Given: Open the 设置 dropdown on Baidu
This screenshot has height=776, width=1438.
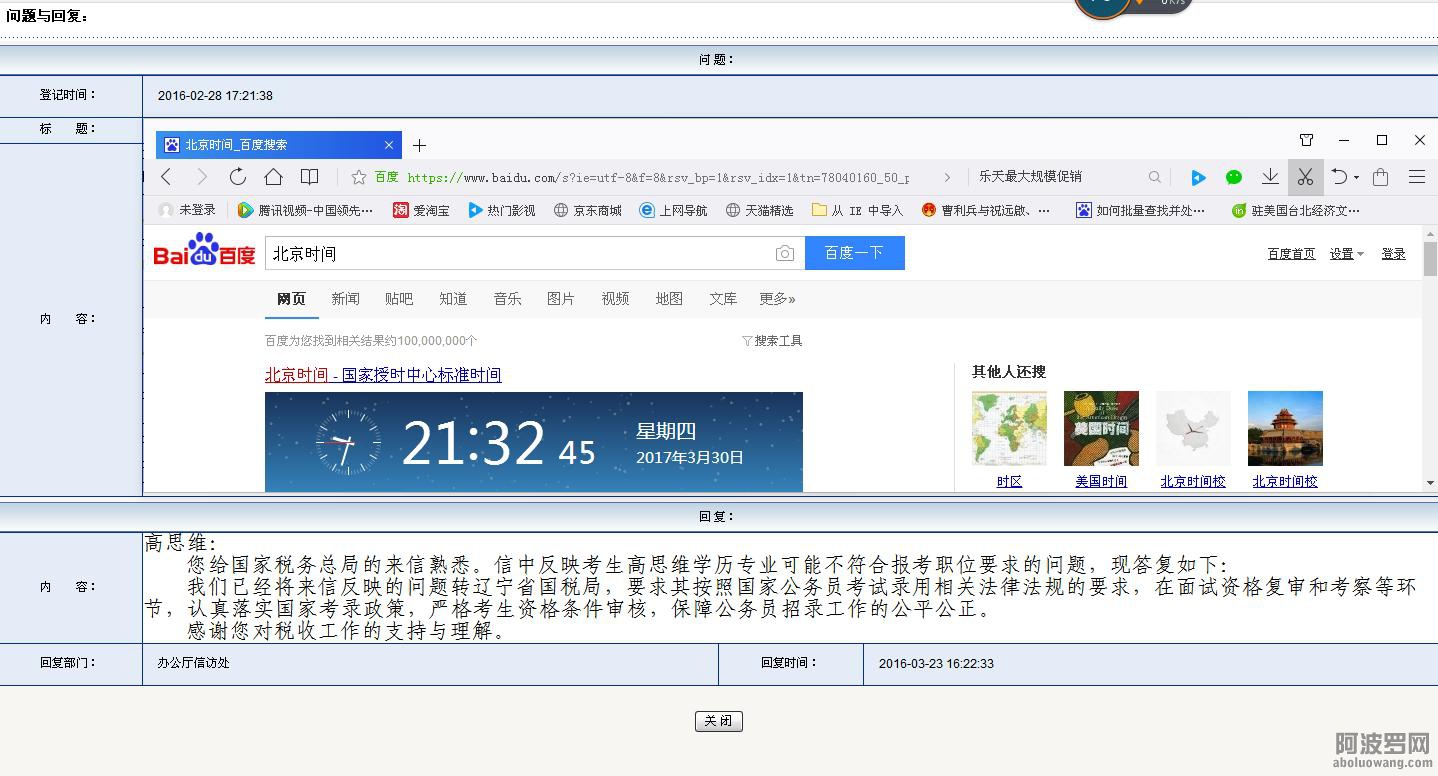Looking at the screenshot, I should pyautogui.click(x=1346, y=254).
